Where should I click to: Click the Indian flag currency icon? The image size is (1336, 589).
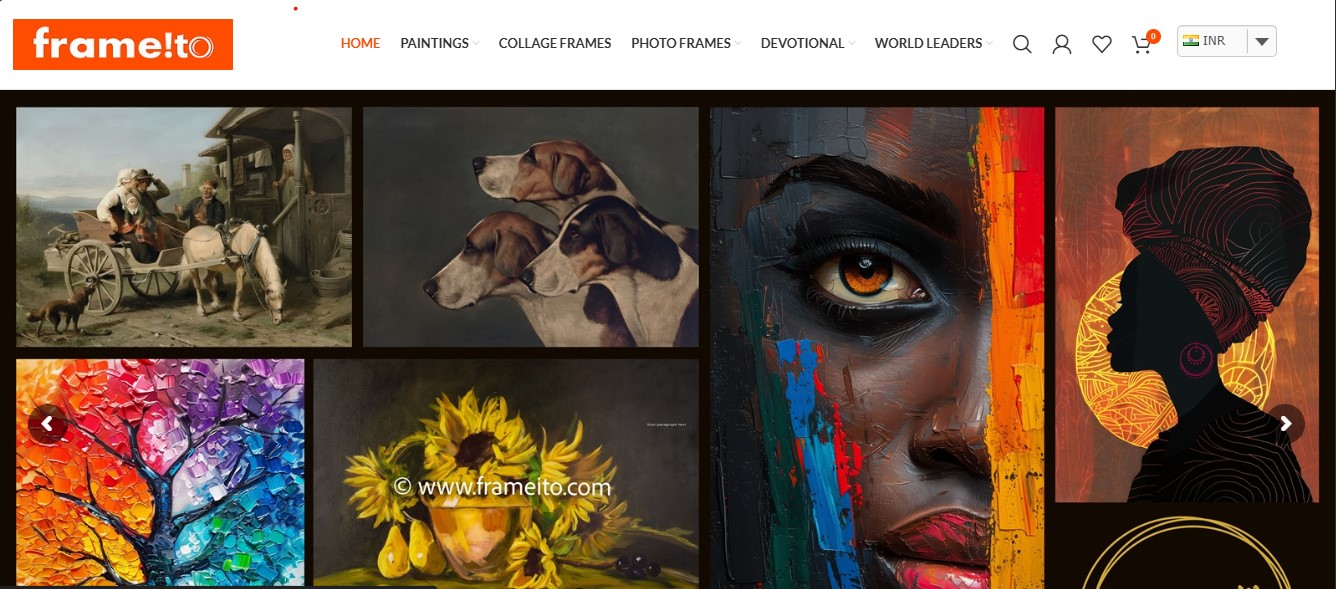tap(1191, 41)
